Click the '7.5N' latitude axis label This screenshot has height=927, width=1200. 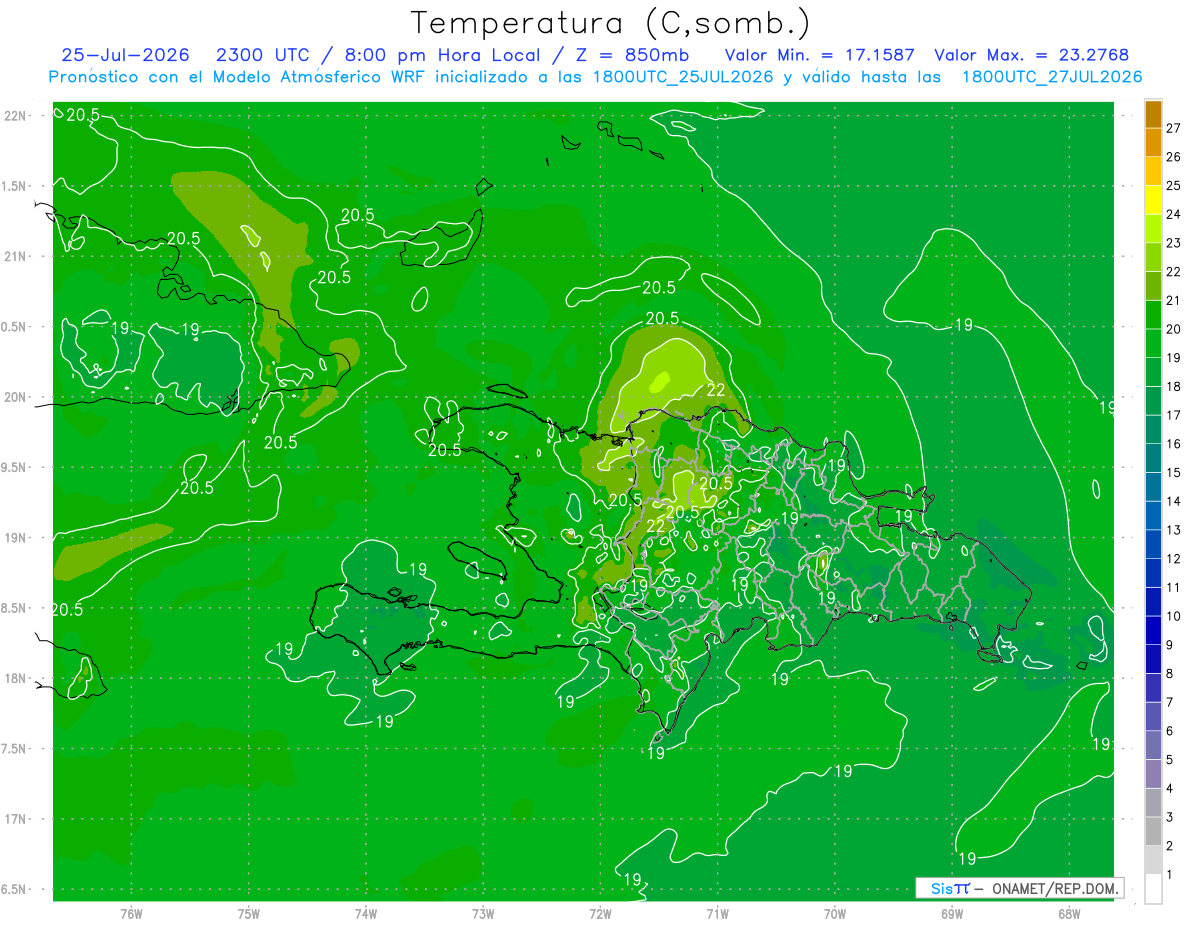point(15,749)
